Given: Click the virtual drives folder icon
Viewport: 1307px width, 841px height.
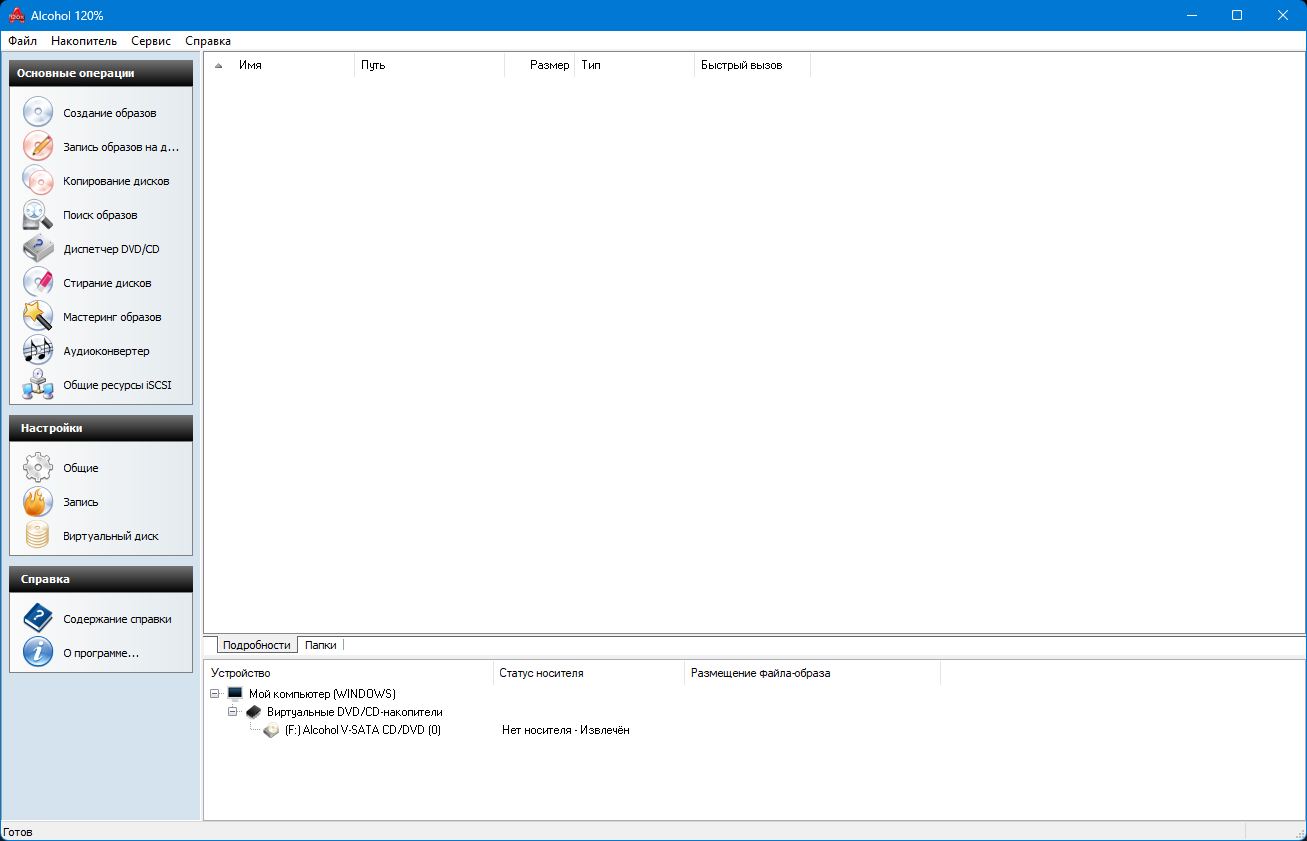Looking at the screenshot, I should click(253, 711).
